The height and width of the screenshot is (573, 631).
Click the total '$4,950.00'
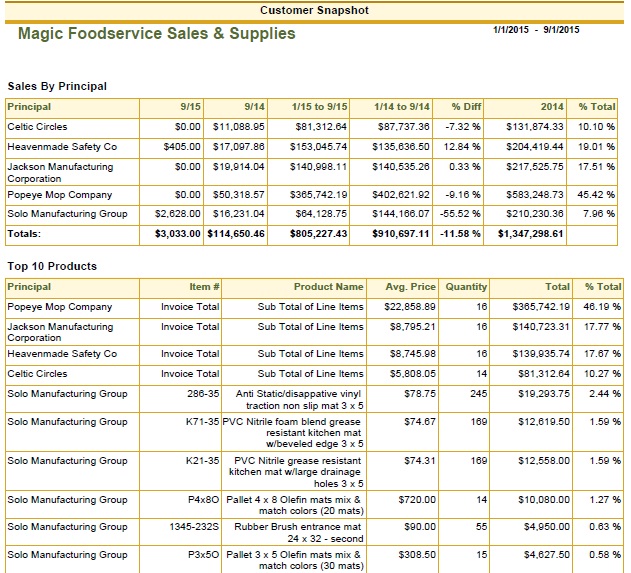click(546, 527)
